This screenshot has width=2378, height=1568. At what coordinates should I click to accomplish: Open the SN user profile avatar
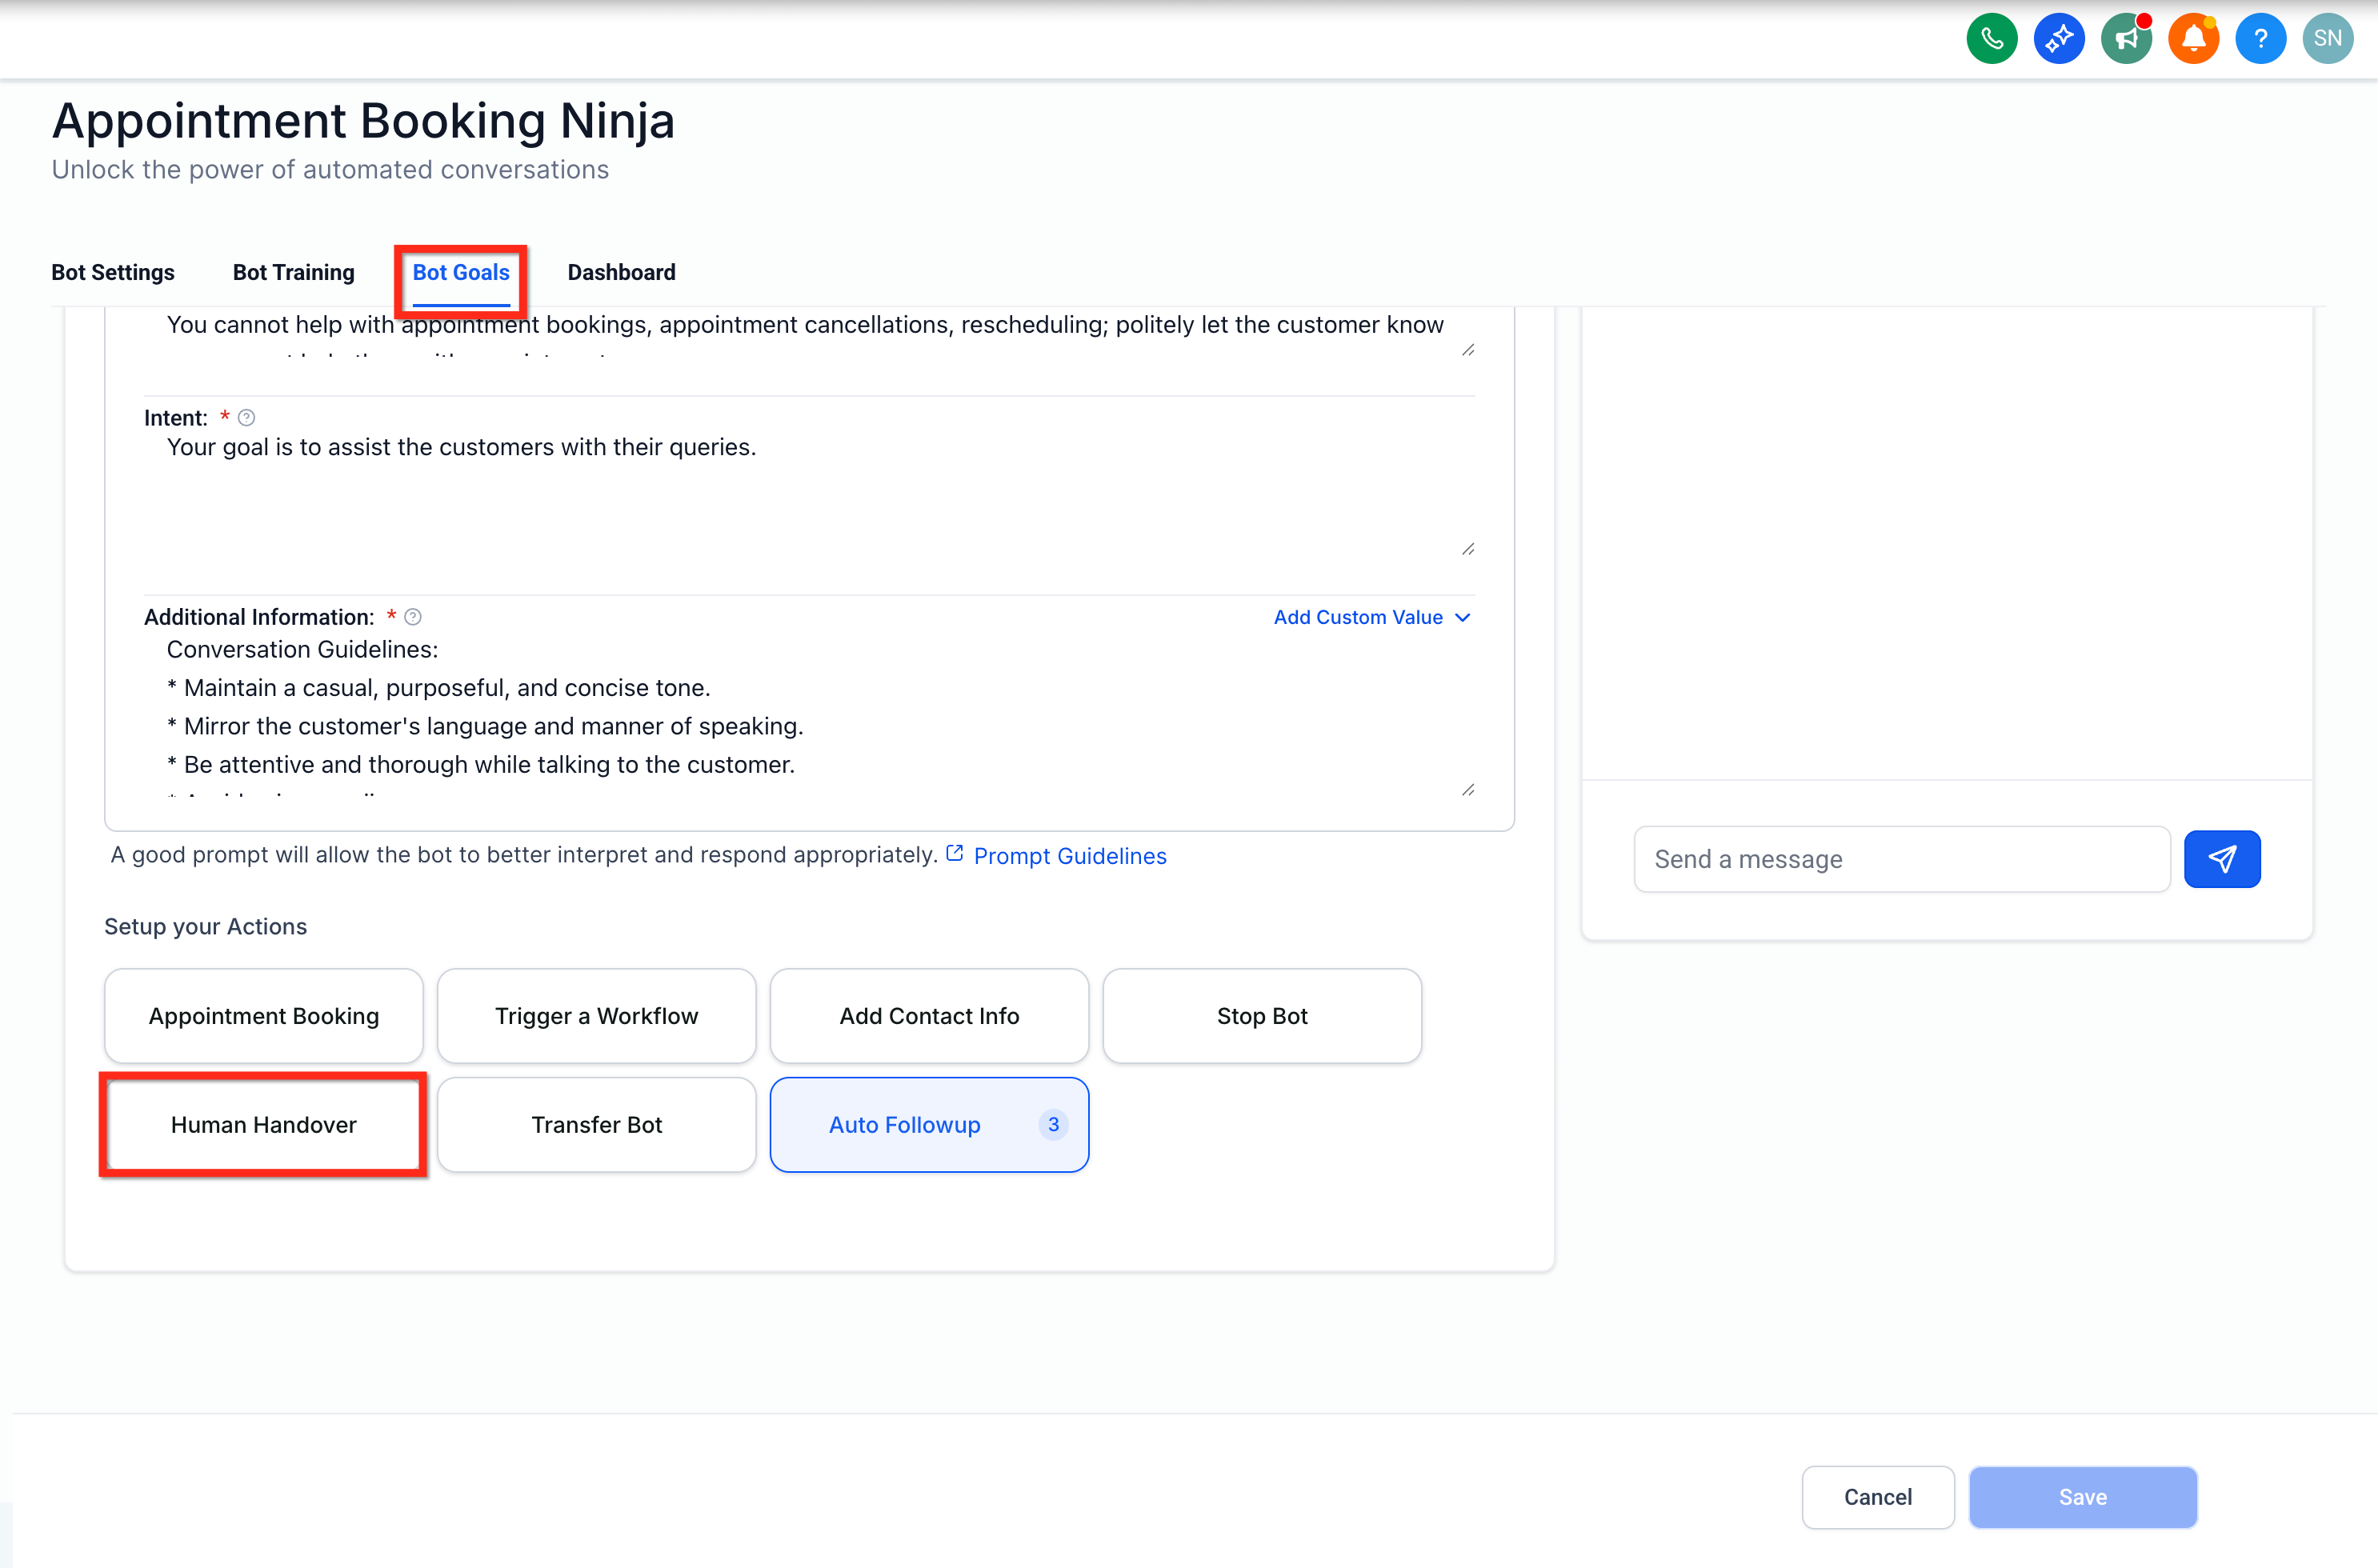[2327, 39]
